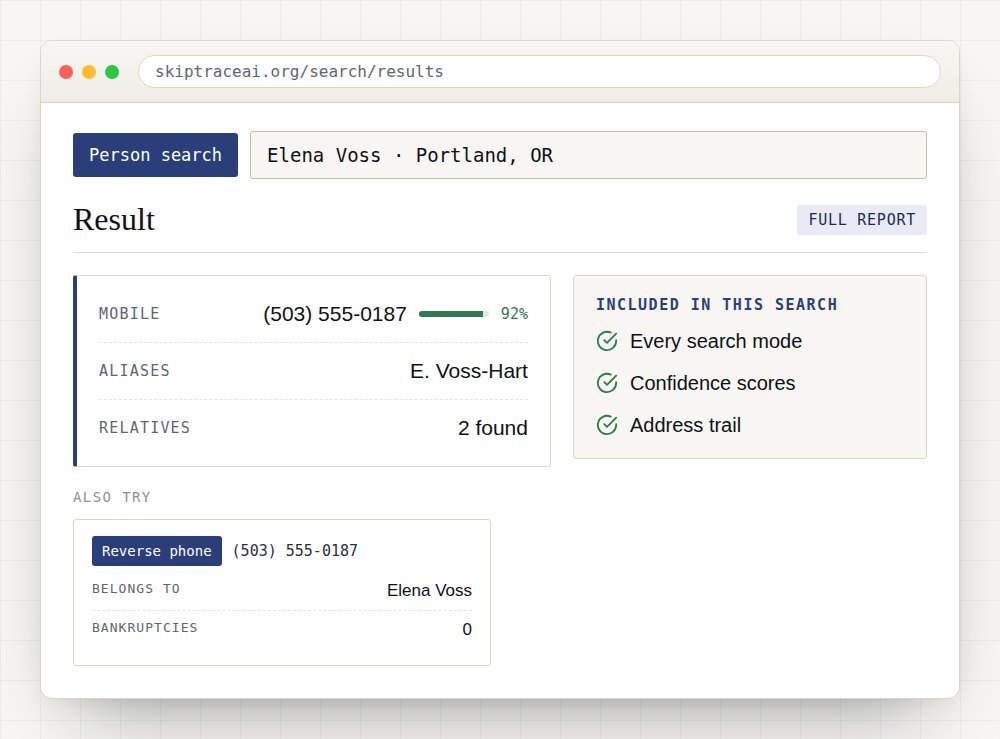
Task: Click the reverse phone number (503) 555-0187
Action: coord(295,551)
